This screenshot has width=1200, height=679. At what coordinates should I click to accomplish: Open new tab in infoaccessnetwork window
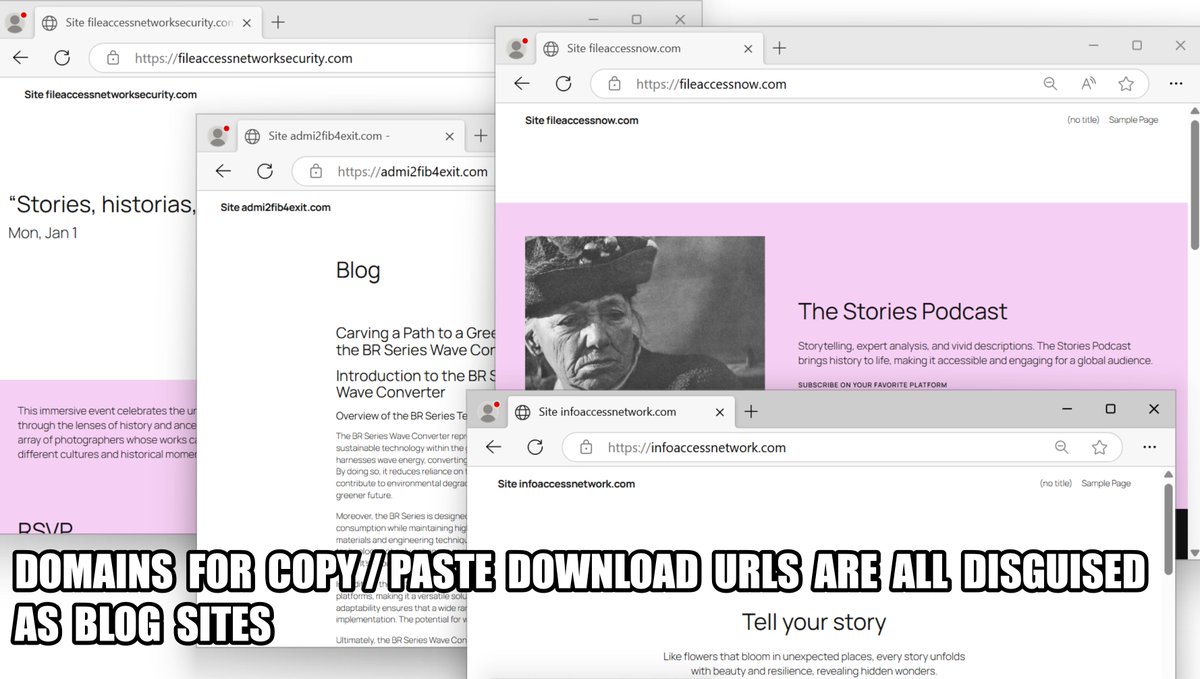point(751,411)
